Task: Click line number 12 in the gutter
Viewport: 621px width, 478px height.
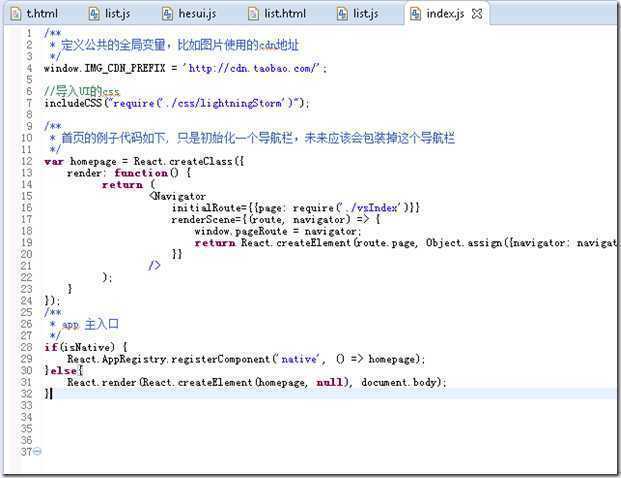Action: point(27,161)
